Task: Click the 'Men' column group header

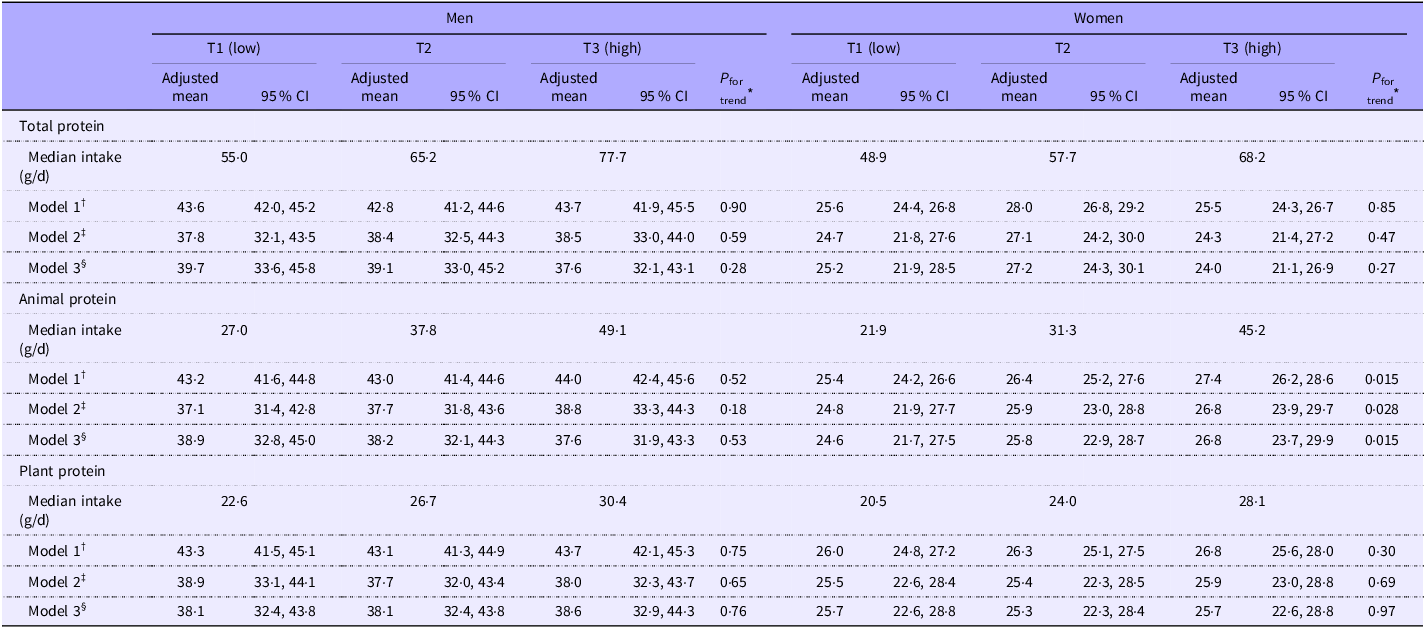Action: pyautogui.click(x=460, y=18)
